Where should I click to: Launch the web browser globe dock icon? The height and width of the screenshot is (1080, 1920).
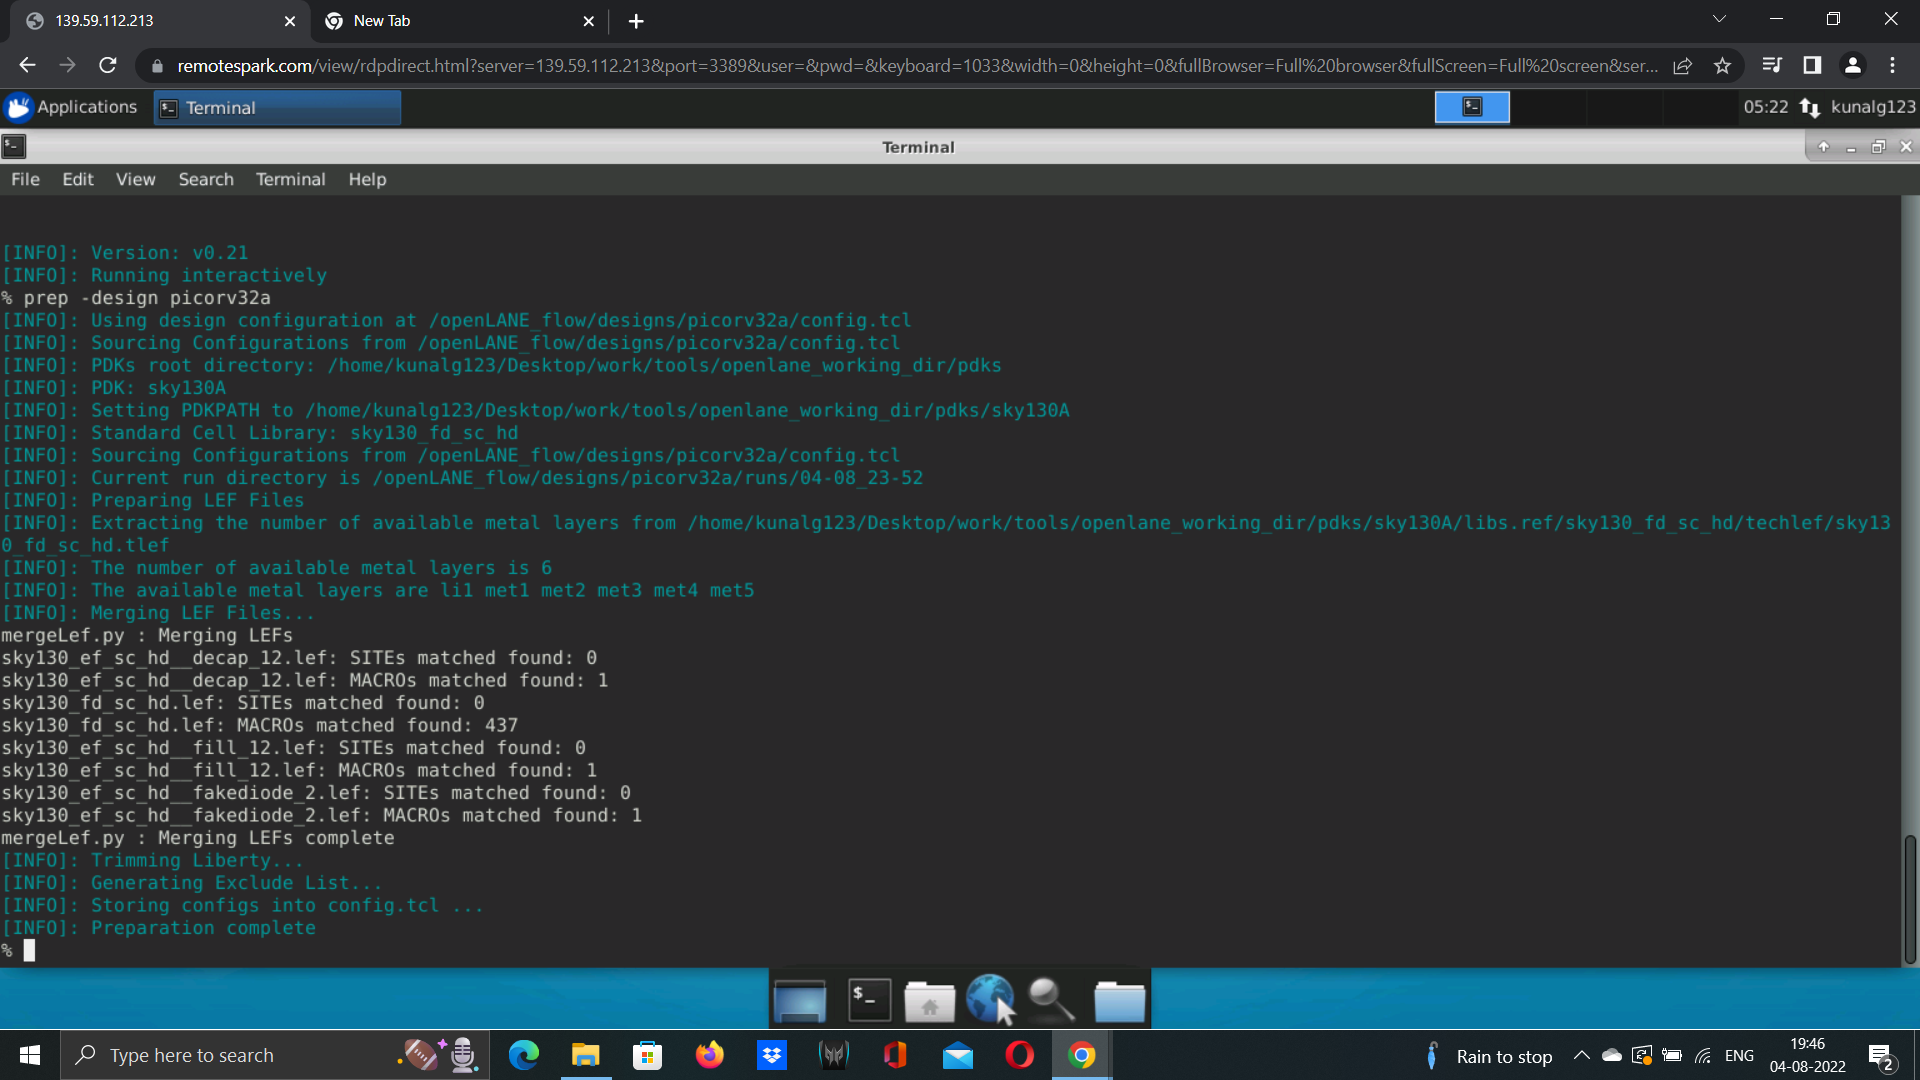coord(990,999)
